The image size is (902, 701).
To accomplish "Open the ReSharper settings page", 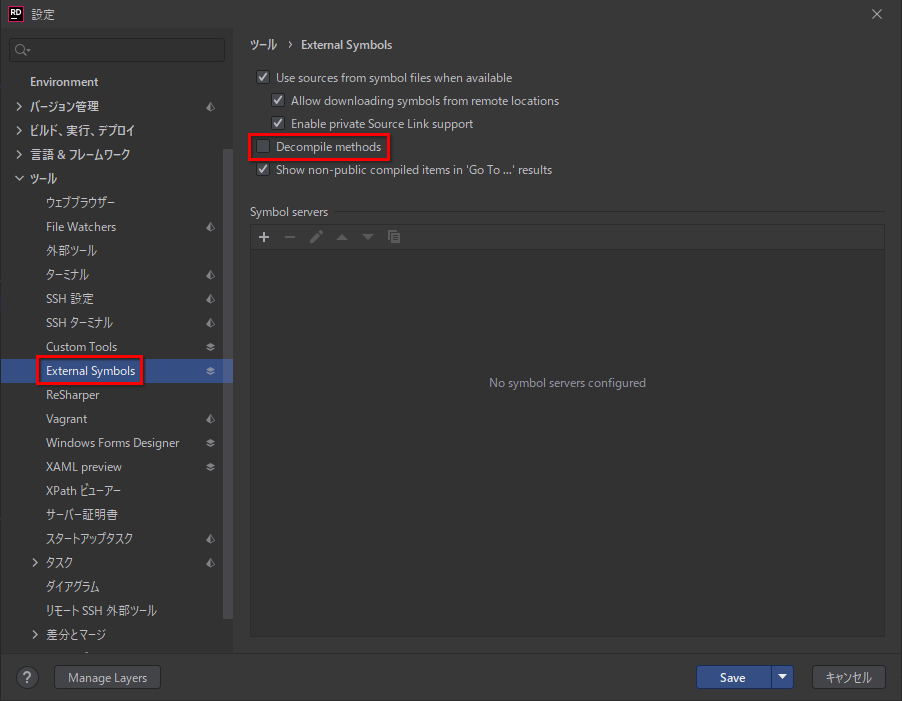I will (72, 395).
